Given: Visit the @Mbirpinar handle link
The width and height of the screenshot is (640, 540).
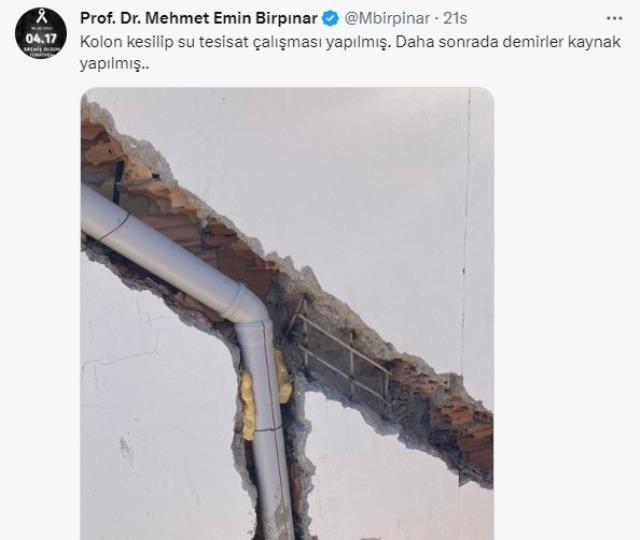Looking at the screenshot, I should [x=387, y=18].
